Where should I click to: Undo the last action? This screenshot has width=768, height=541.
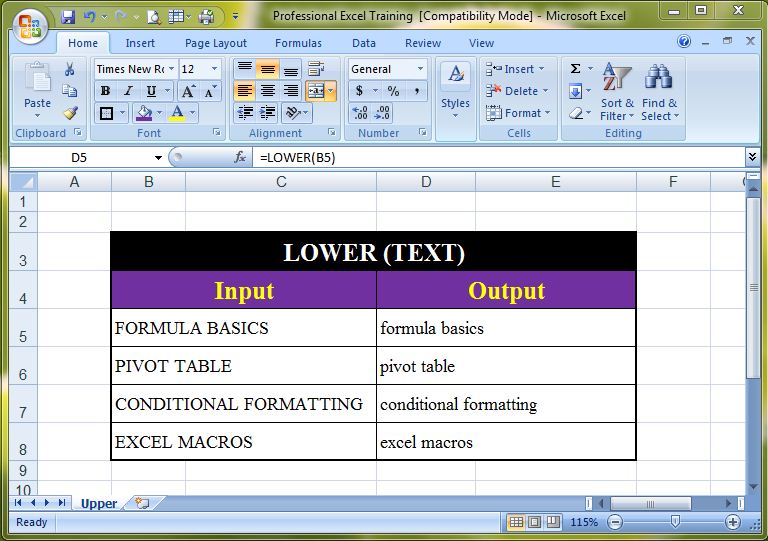(x=90, y=17)
